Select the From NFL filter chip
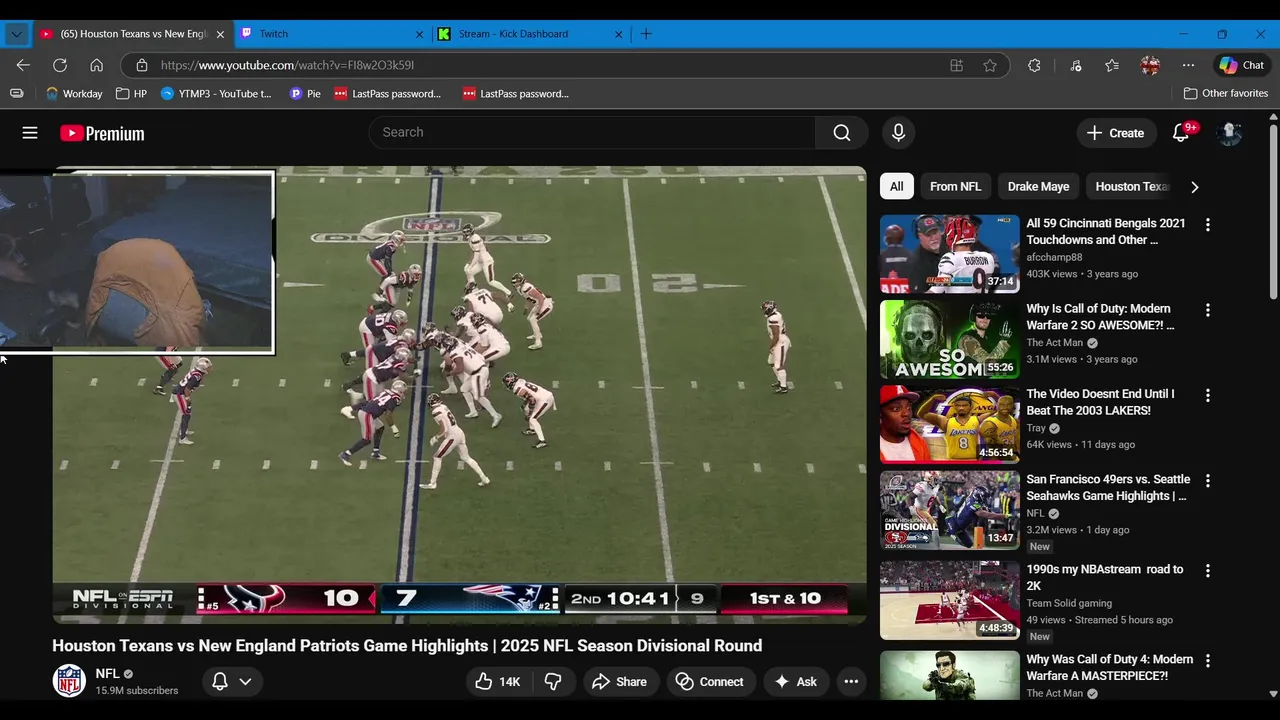Screen dimensions: 1280x720 tap(955, 187)
